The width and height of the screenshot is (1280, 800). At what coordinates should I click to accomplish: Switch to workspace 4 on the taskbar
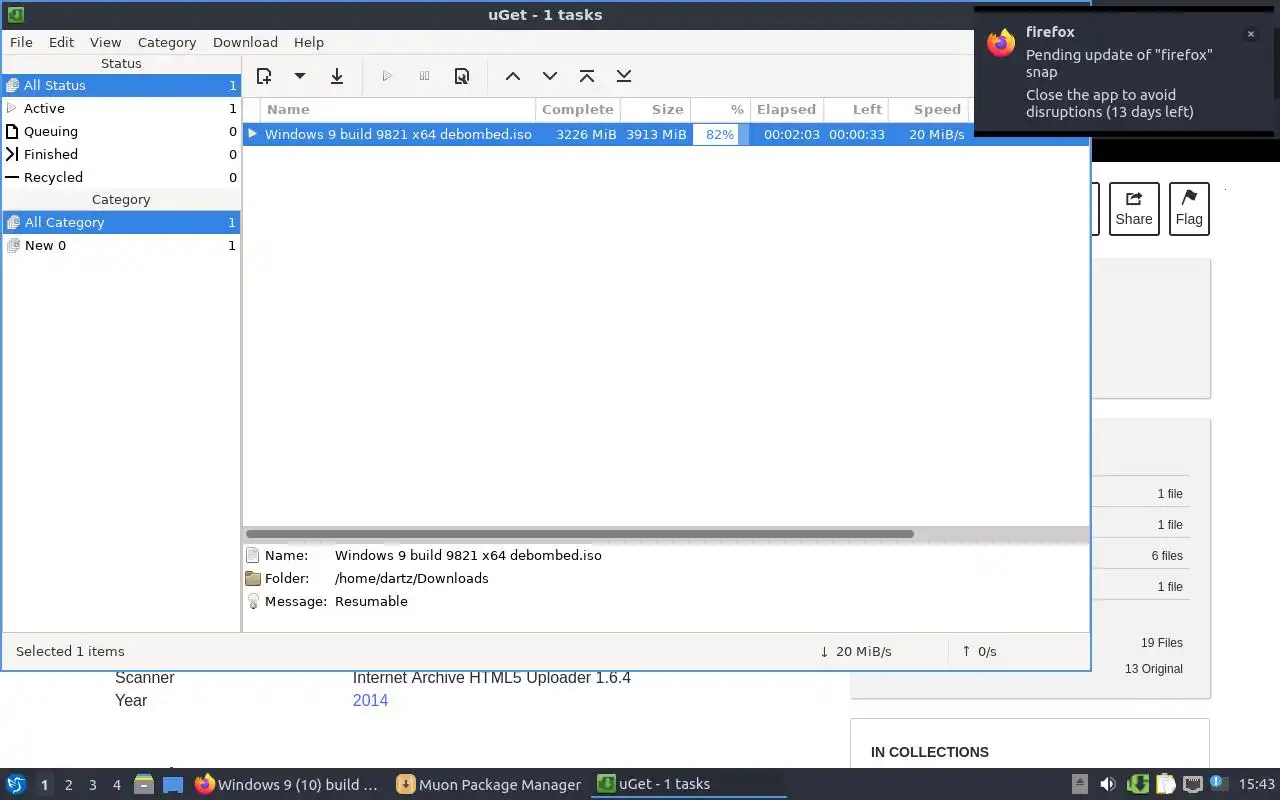pyautogui.click(x=116, y=785)
